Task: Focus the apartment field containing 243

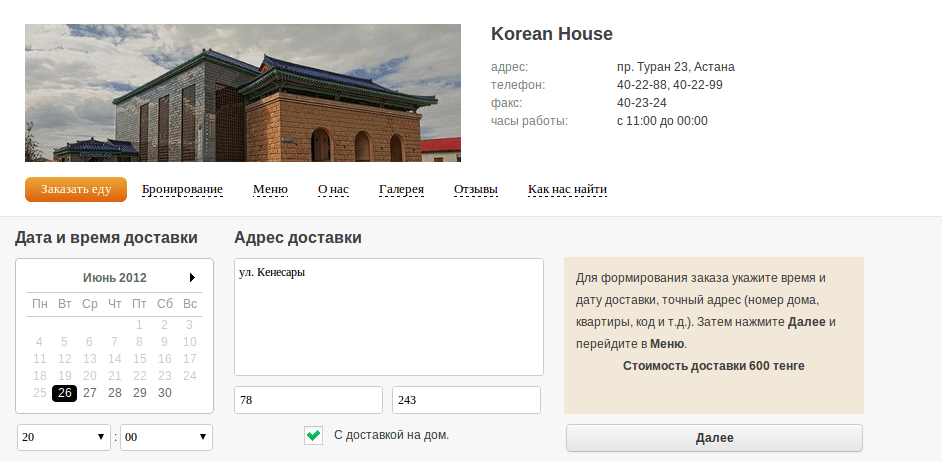Action: 466,400
